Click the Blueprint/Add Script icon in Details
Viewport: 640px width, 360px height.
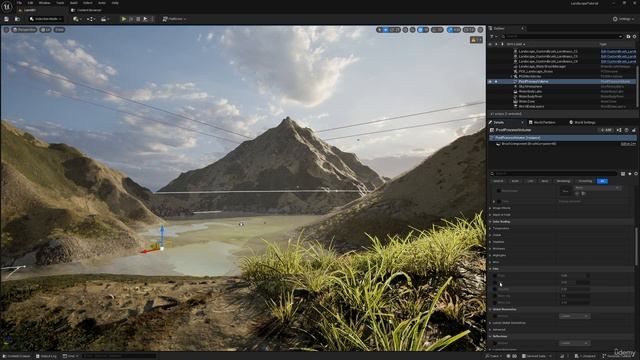tap(619, 130)
